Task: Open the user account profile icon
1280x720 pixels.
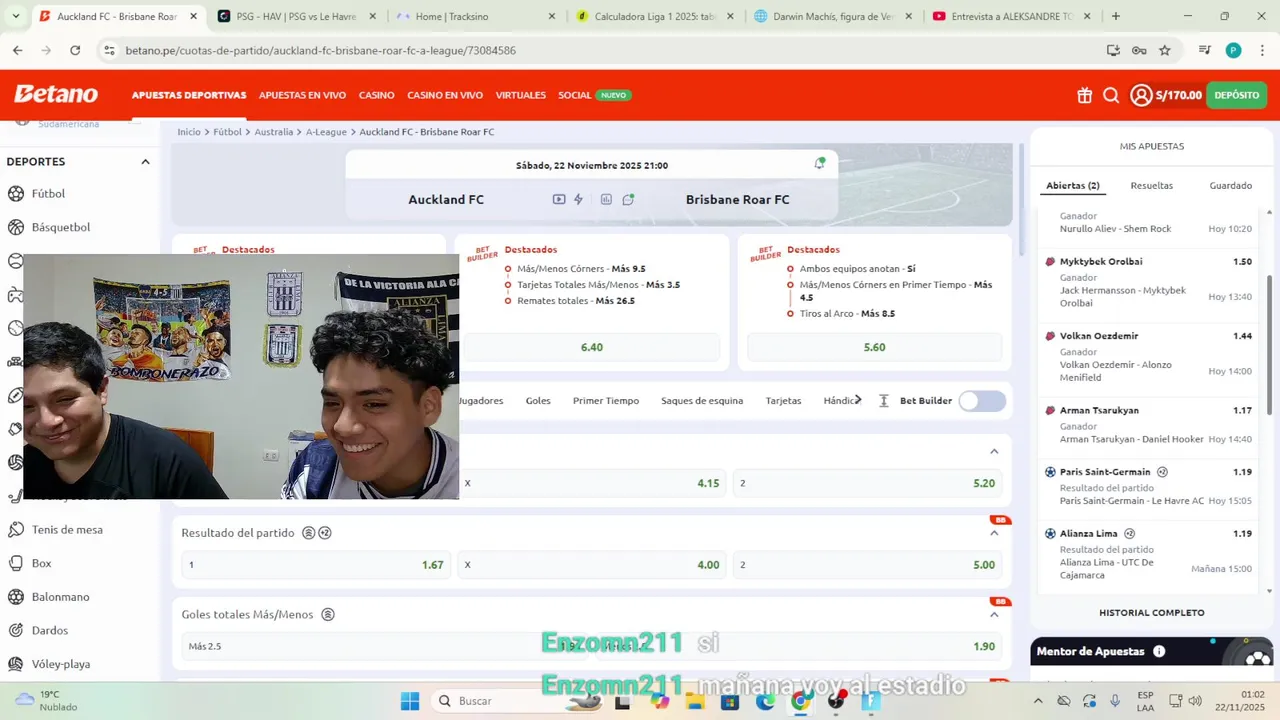Action: point(1141,95)
